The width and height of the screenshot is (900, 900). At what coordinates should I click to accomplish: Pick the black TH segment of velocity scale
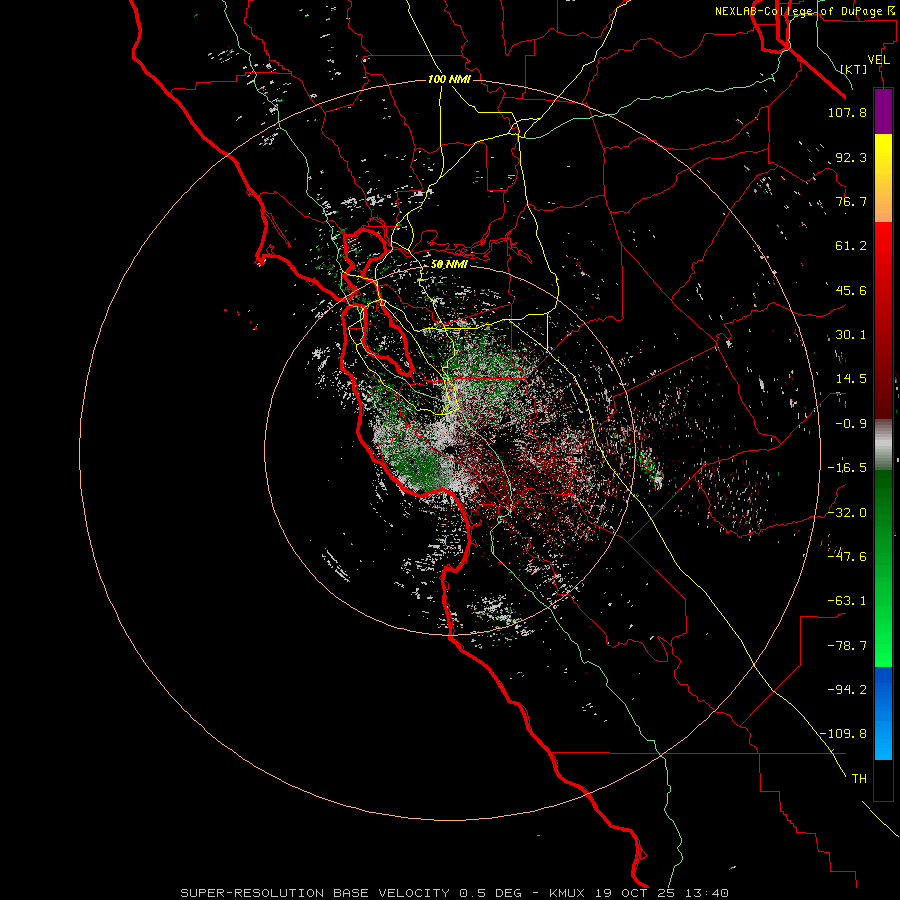pyautogui.click(x=883, y=780)
